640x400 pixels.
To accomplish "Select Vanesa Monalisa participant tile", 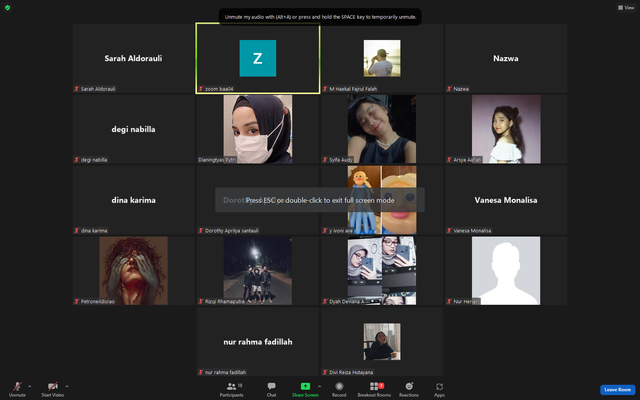I will 506,200.
